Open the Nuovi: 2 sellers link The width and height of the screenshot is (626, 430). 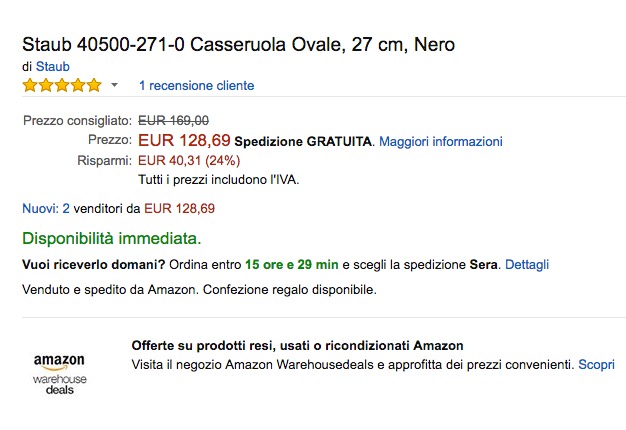pyautogui.click(x=46, y=209)
